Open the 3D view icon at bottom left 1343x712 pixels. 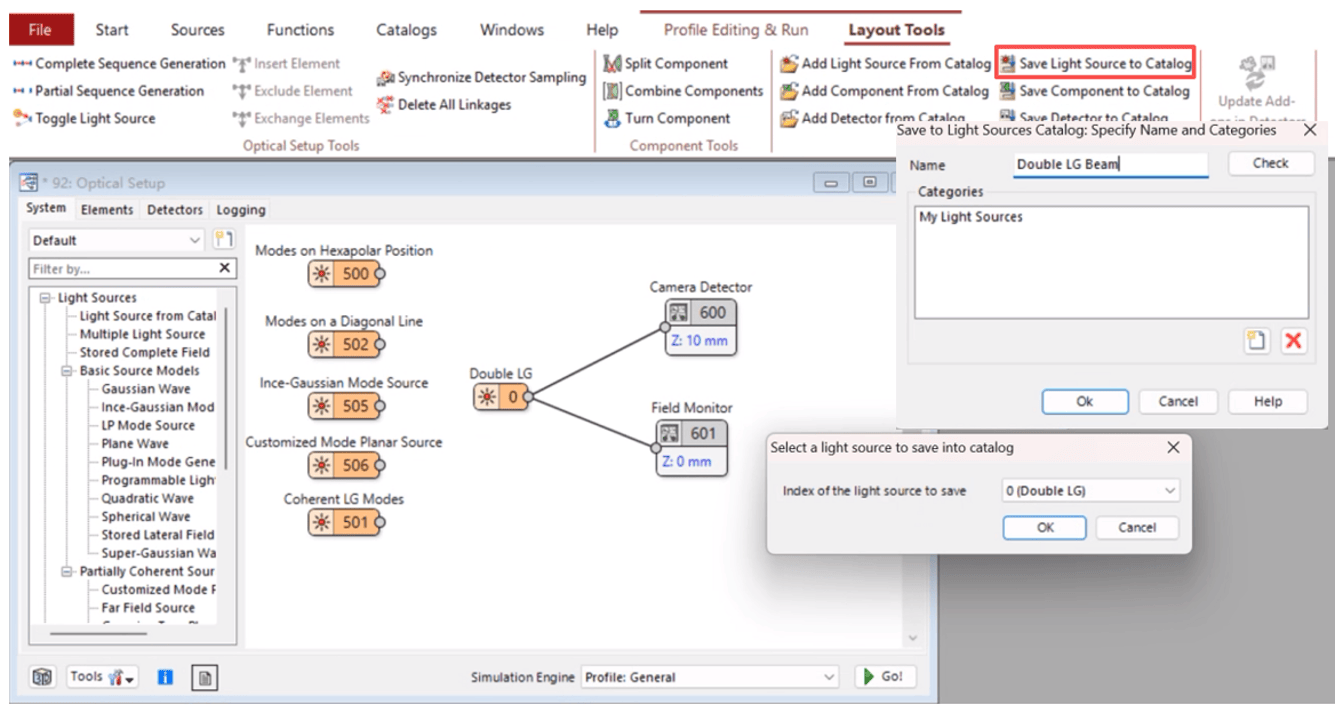pos(41,677)
